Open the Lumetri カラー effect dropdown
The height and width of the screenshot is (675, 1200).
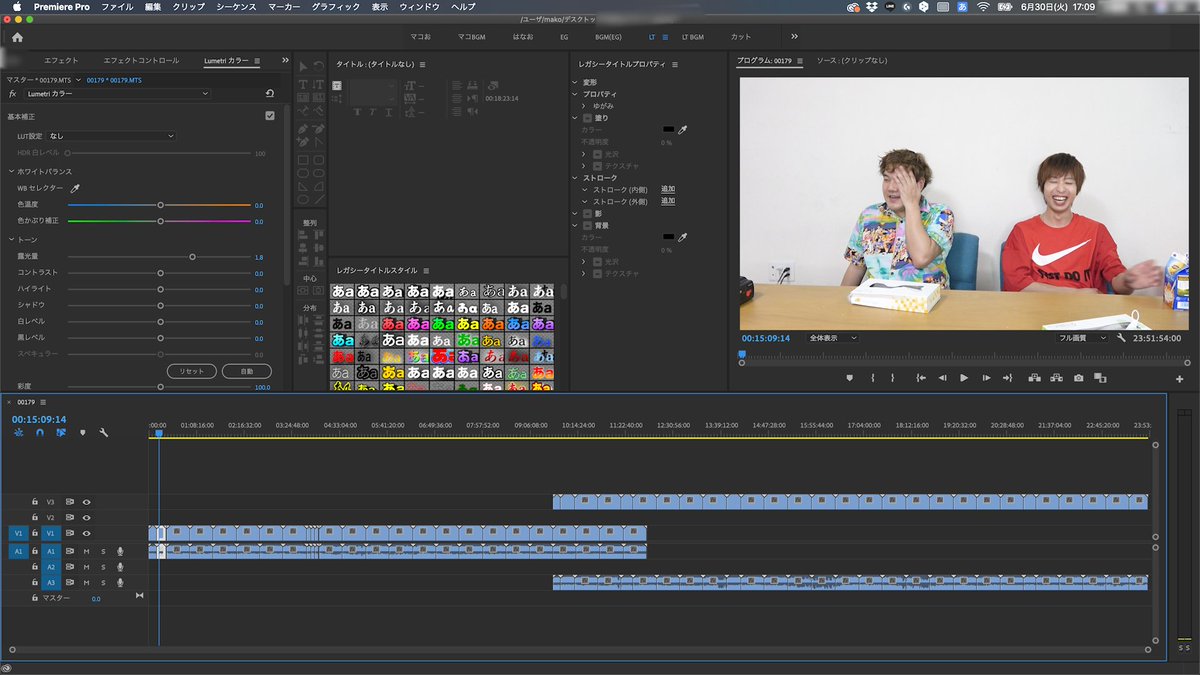point(117,94)
